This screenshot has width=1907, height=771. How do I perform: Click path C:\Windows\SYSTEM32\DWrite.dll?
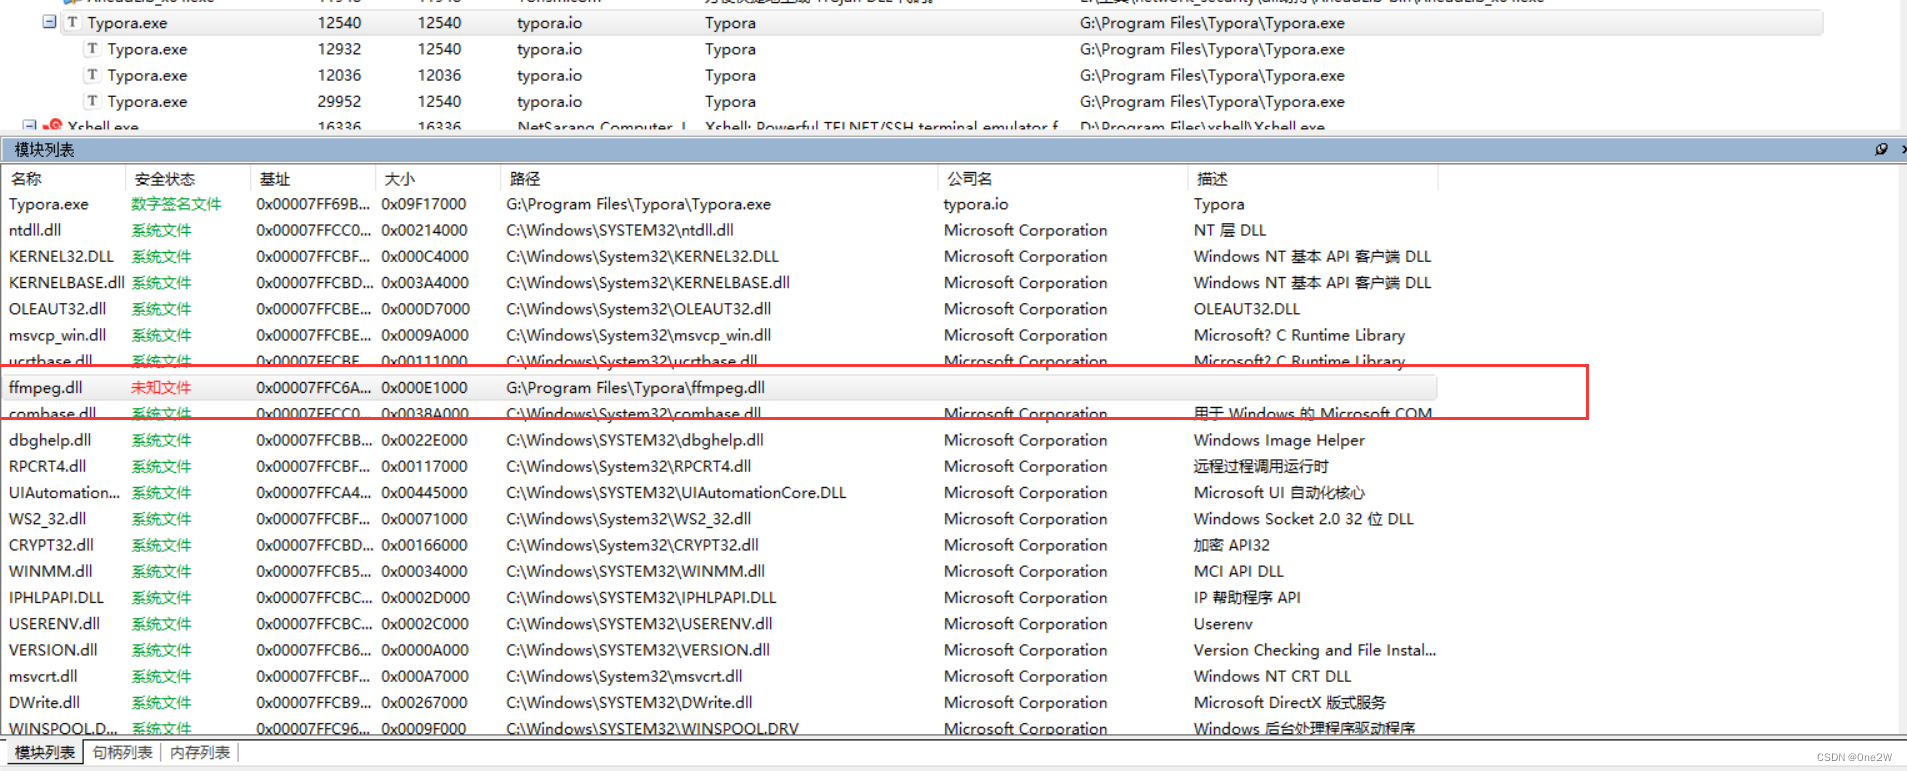(x=629, y=702)
